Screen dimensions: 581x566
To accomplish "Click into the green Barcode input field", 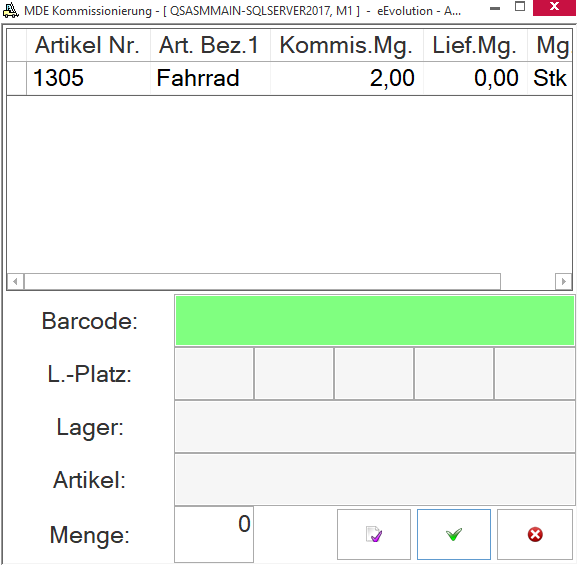I will (x=375, y=320).
